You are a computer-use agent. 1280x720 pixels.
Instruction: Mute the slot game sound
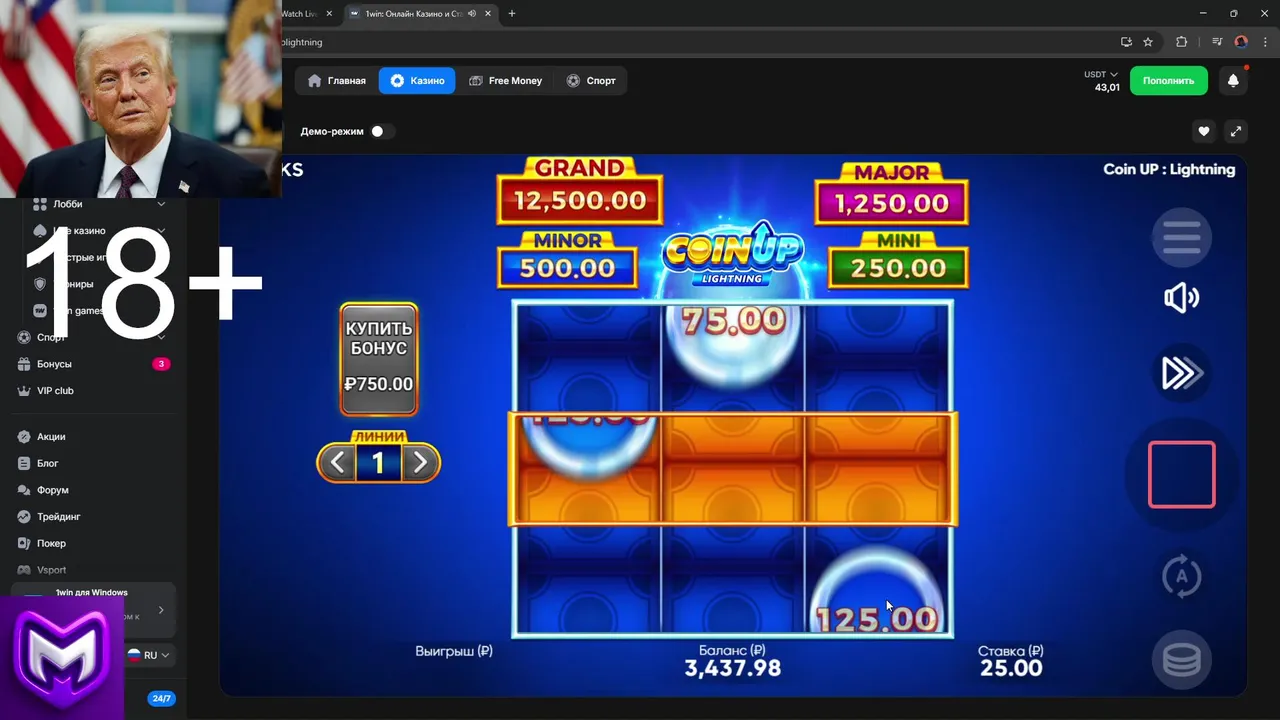click(1181, 298)
